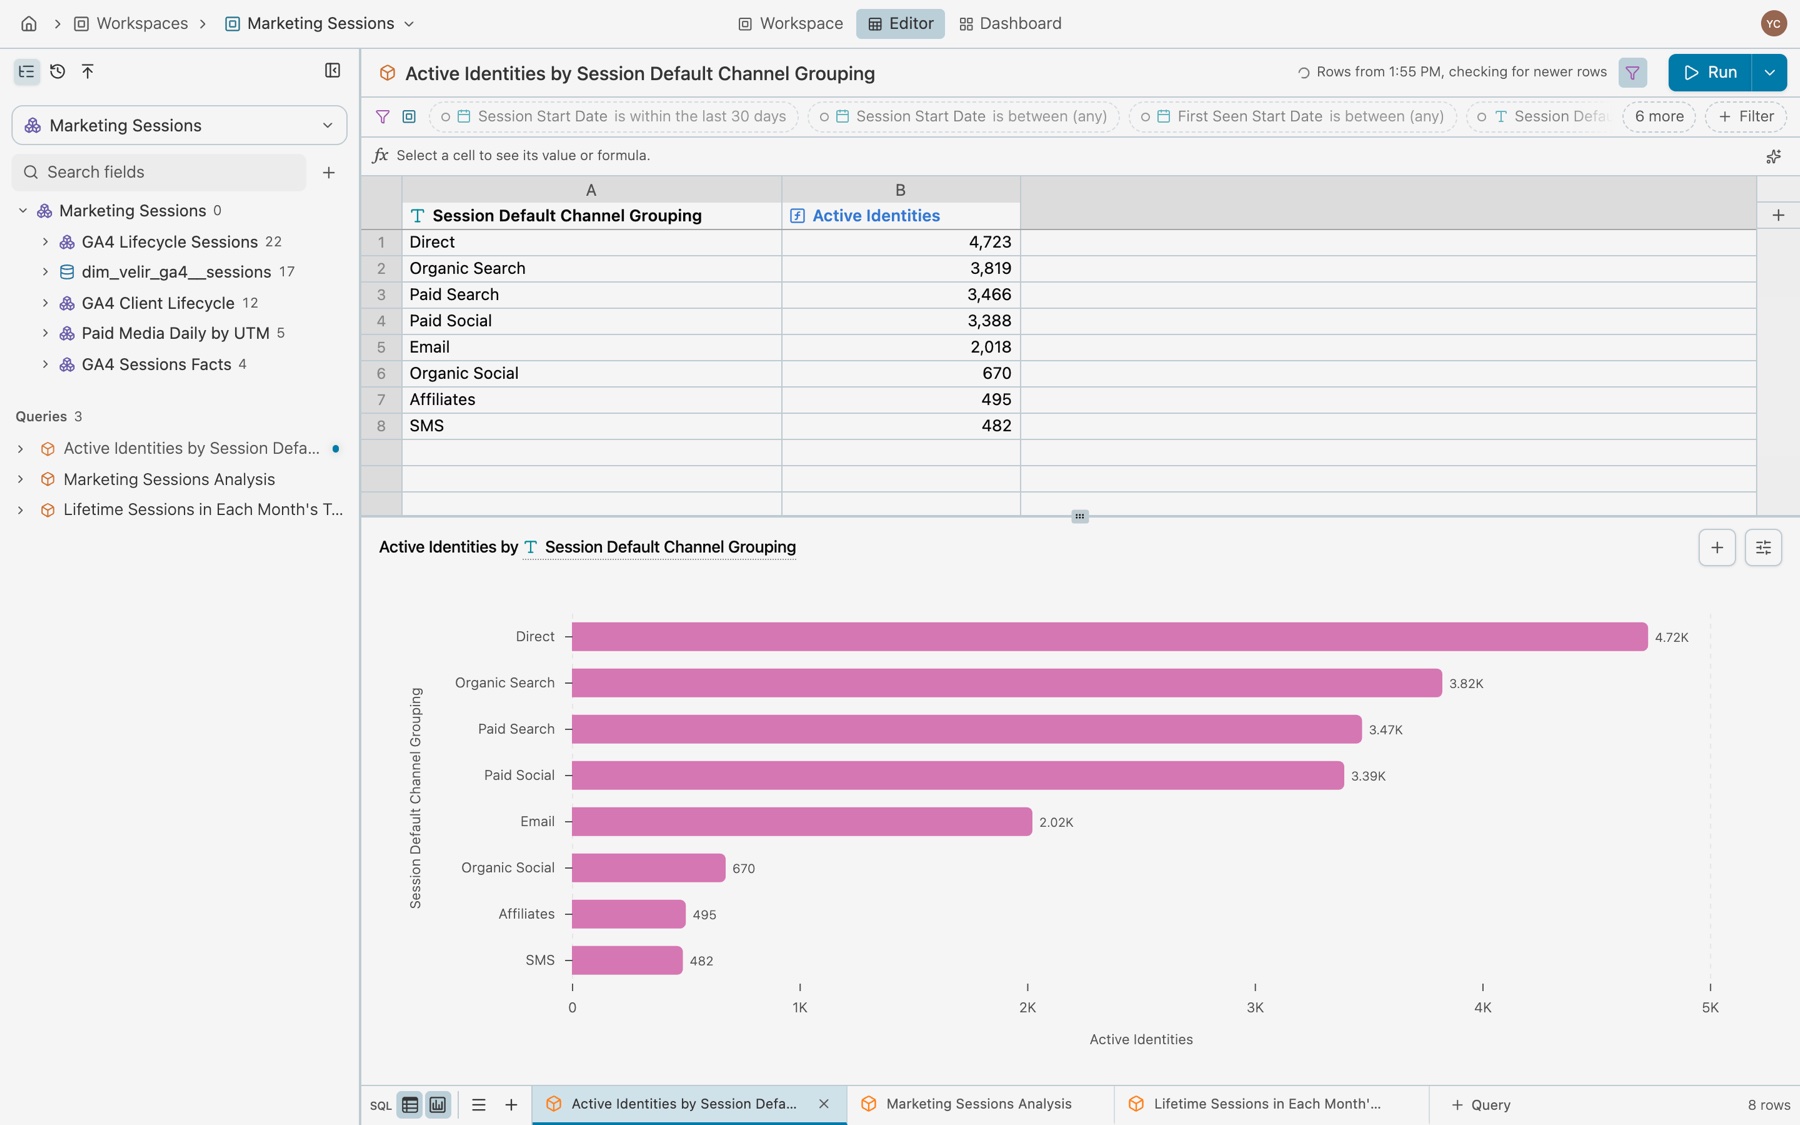
Task: Click the pink Direct bar in the chart
Action: (1109, 637)
